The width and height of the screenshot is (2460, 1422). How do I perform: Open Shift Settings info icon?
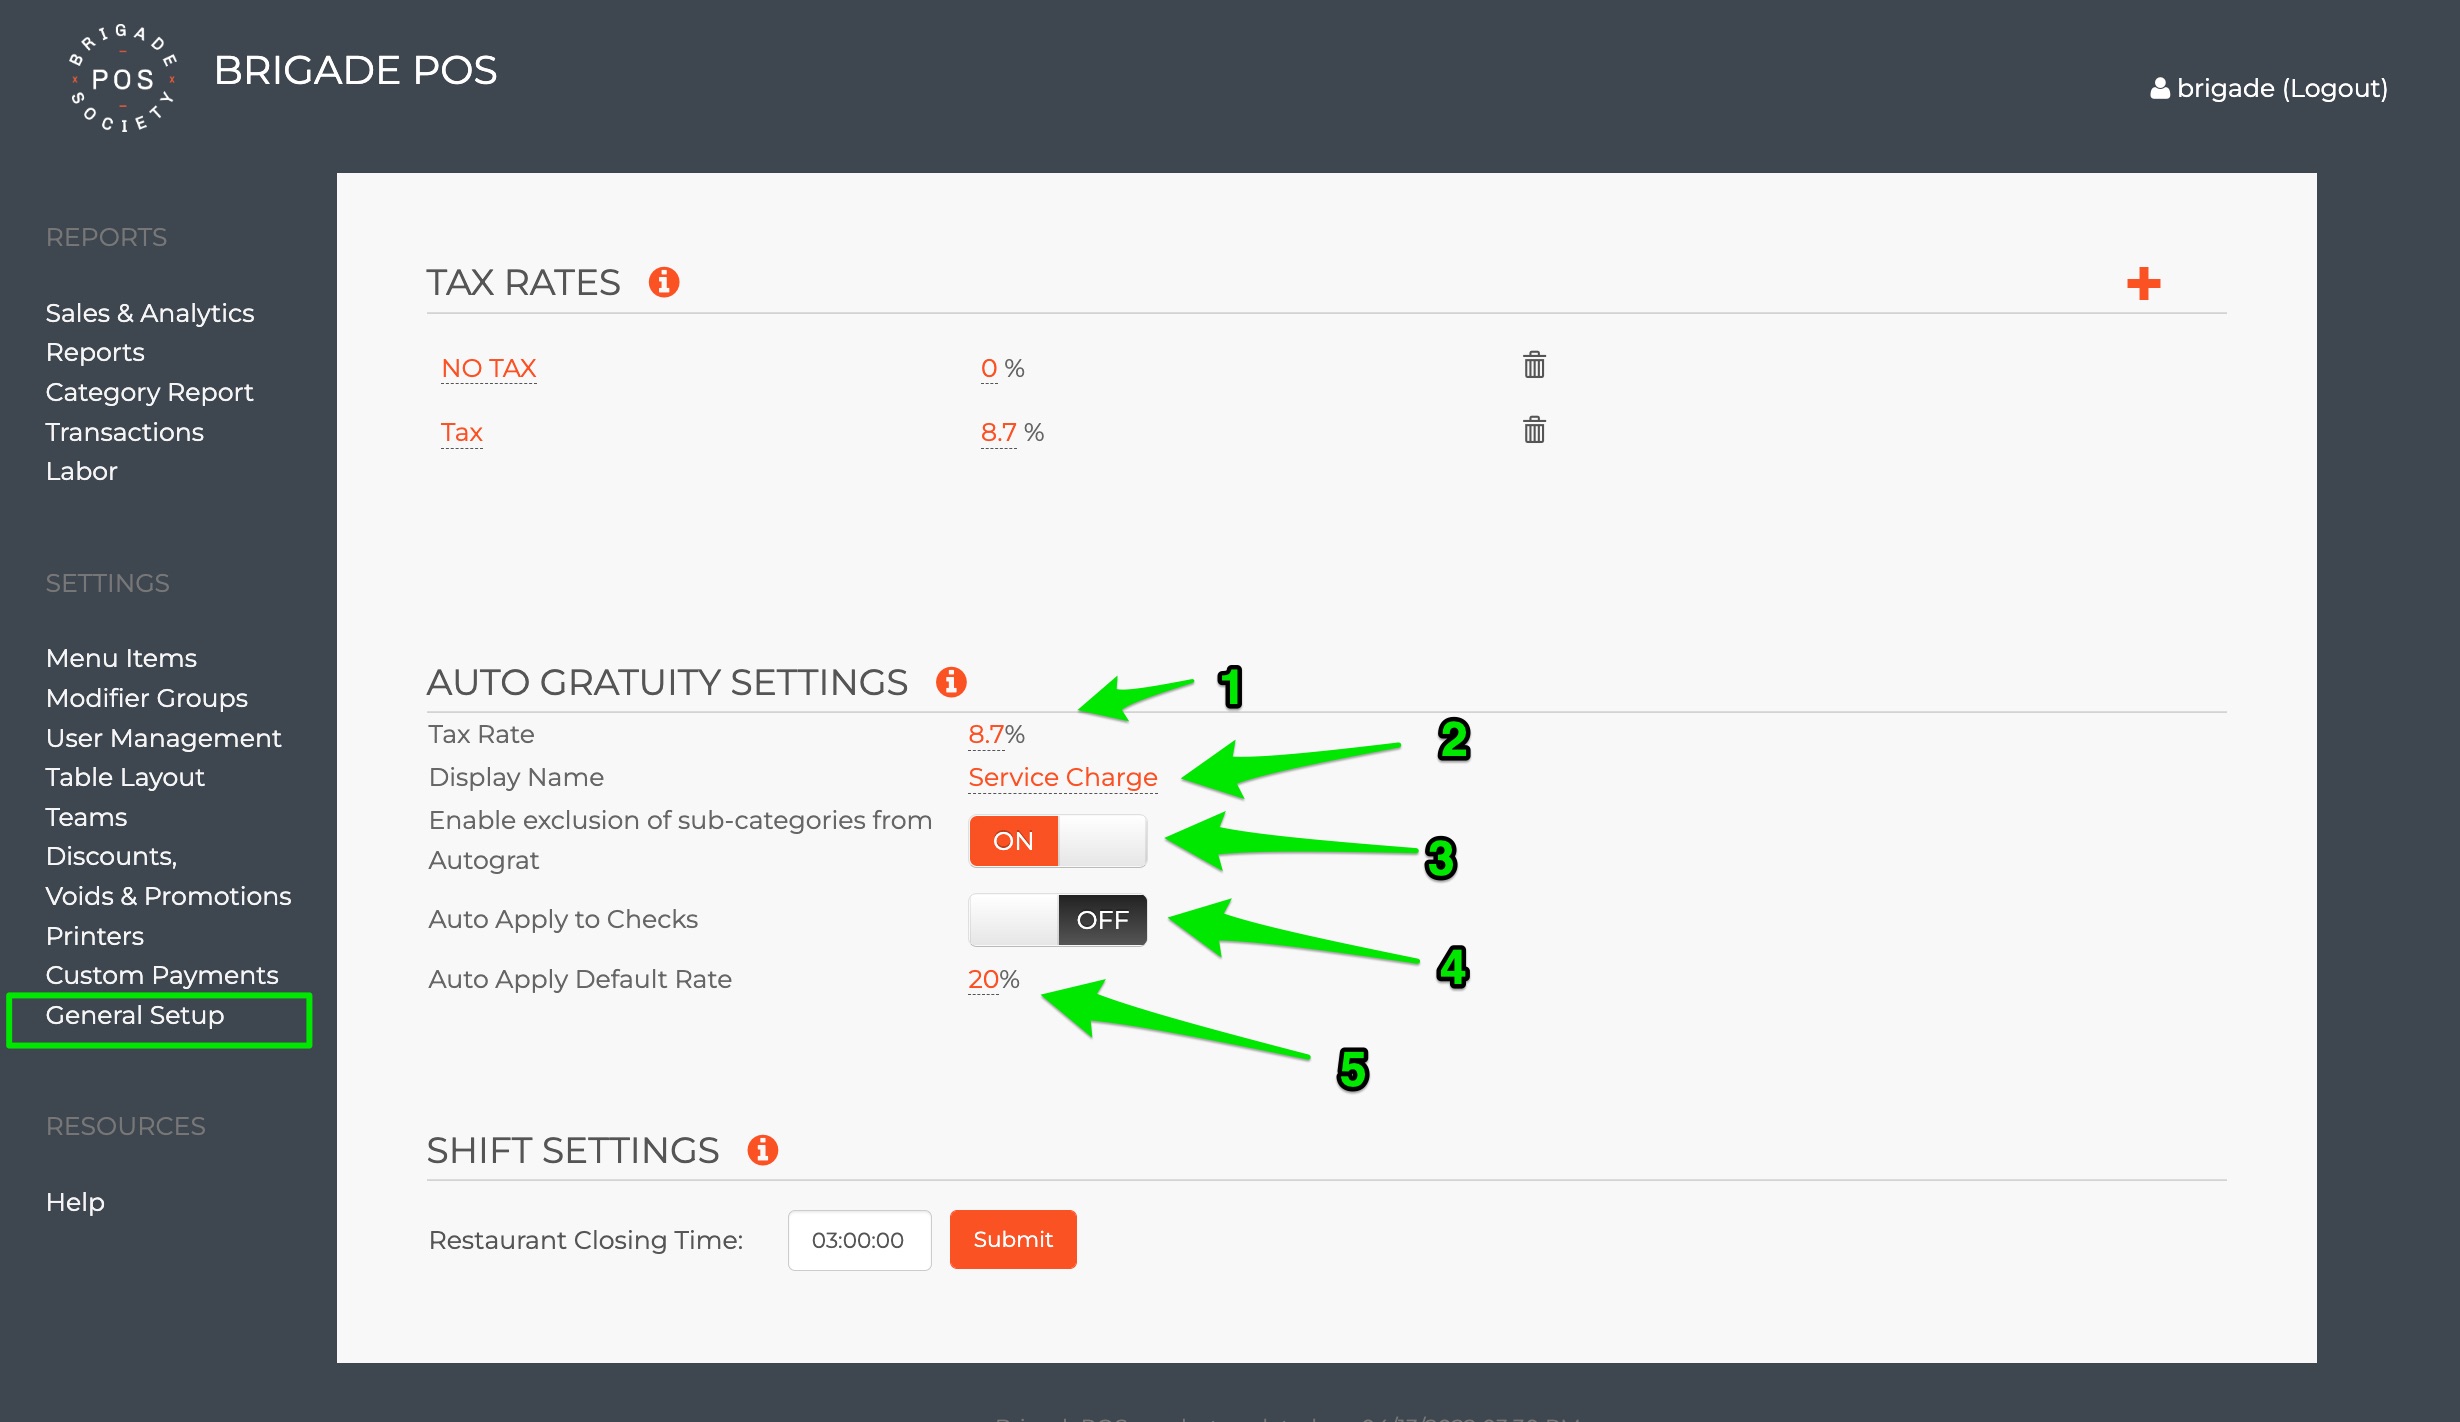point(763,1150)
